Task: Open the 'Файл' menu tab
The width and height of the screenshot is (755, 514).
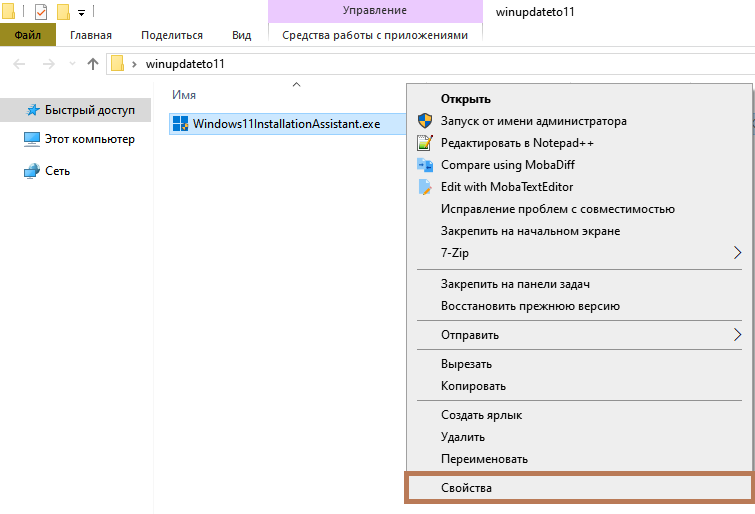Action: point(28,35)
